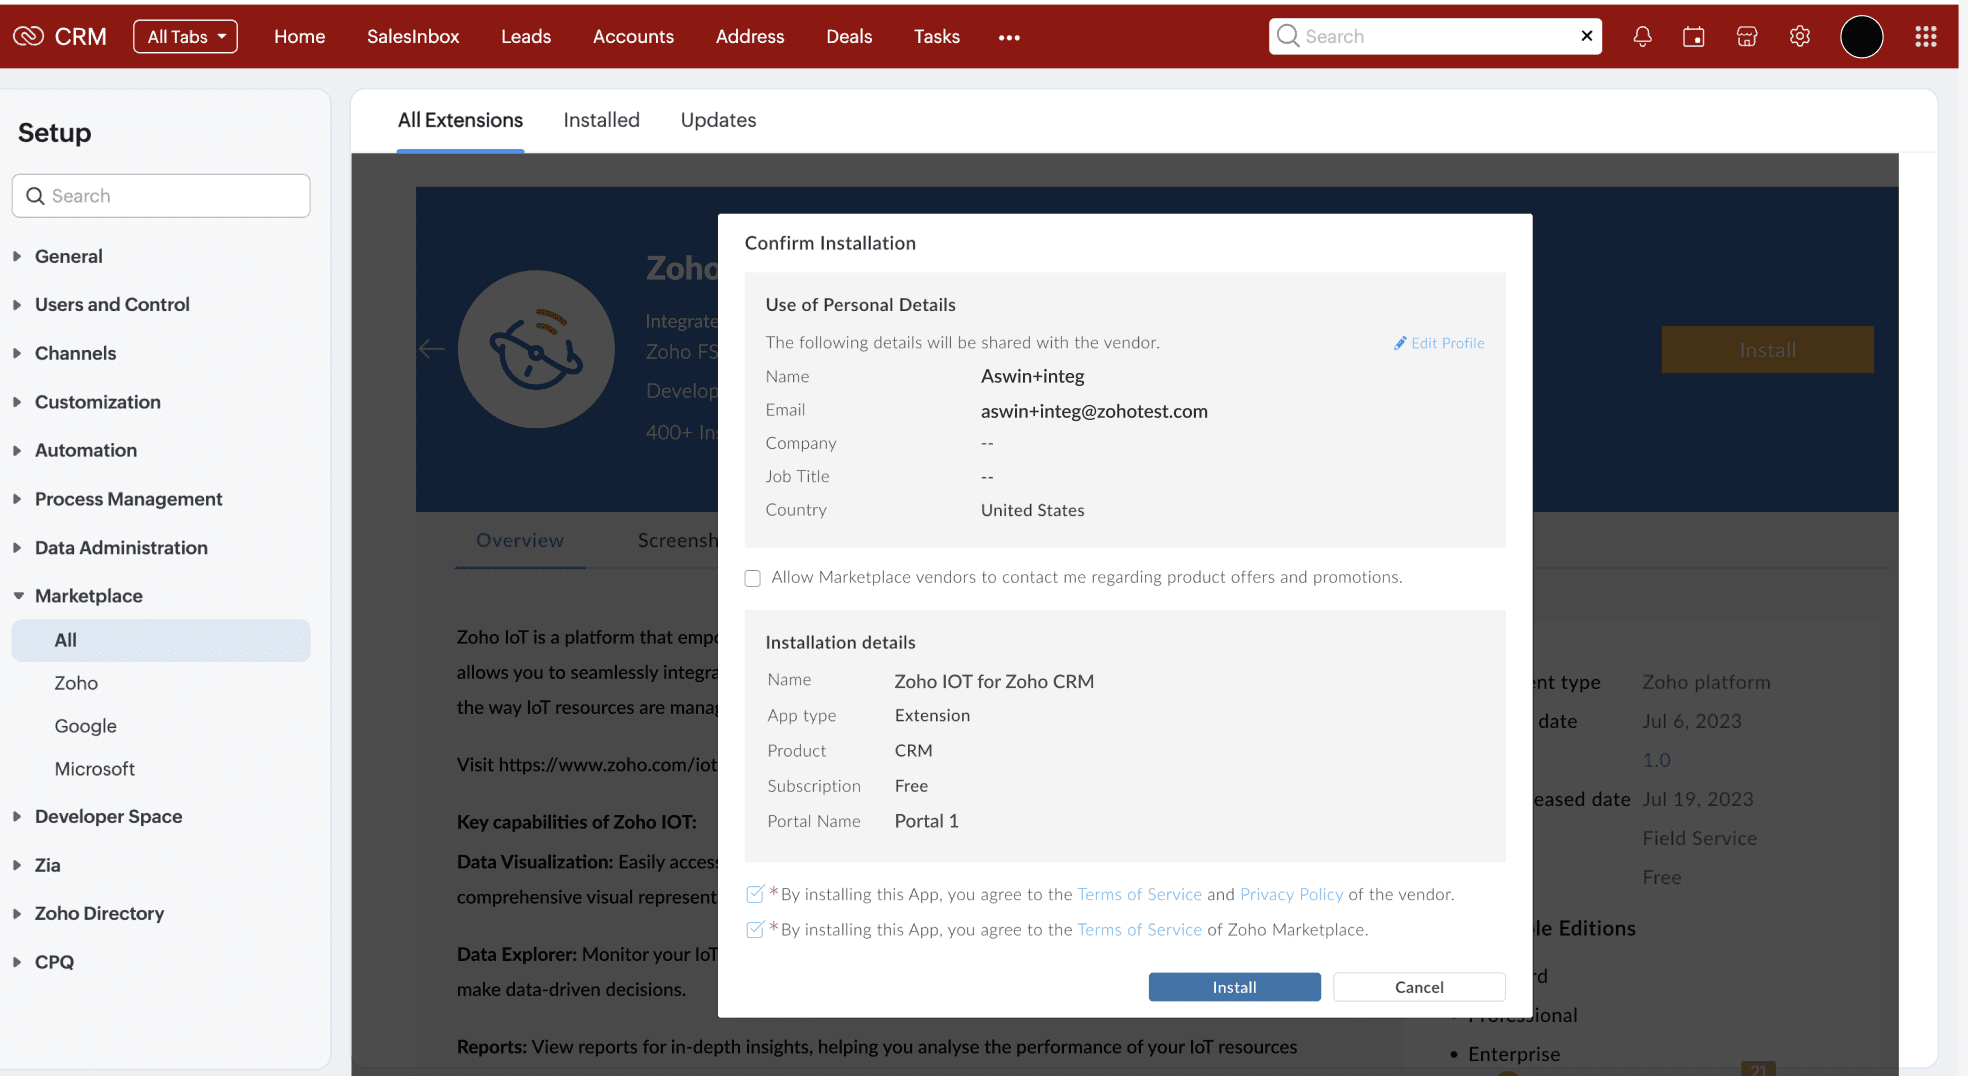Screen dimensions: 1968x1076
Task: Click Cancel in Confirm Installation dialog
Action: [1419, 987]
